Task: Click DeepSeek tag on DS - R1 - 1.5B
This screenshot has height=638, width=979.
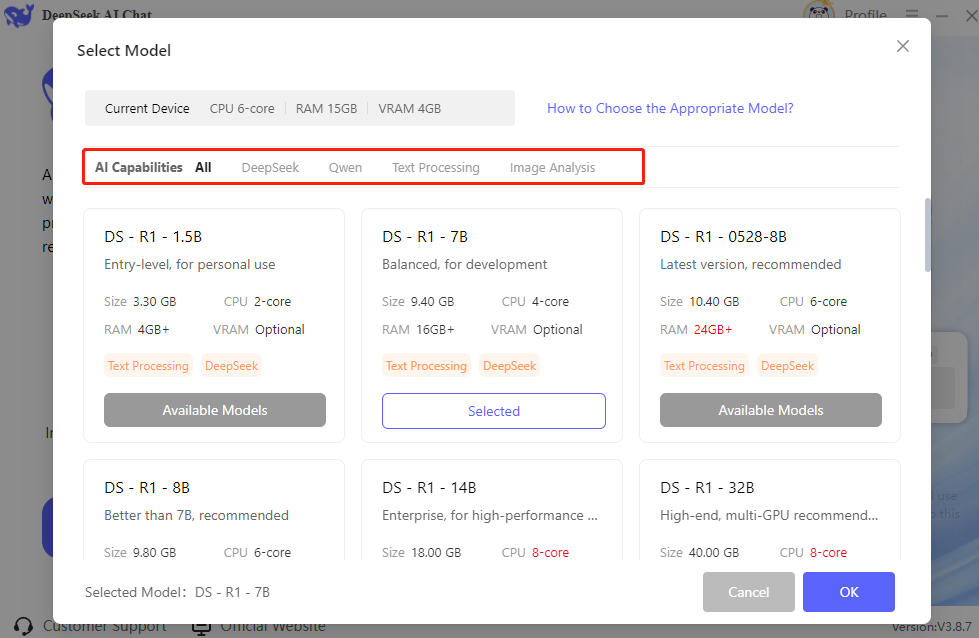Action: 232,366
